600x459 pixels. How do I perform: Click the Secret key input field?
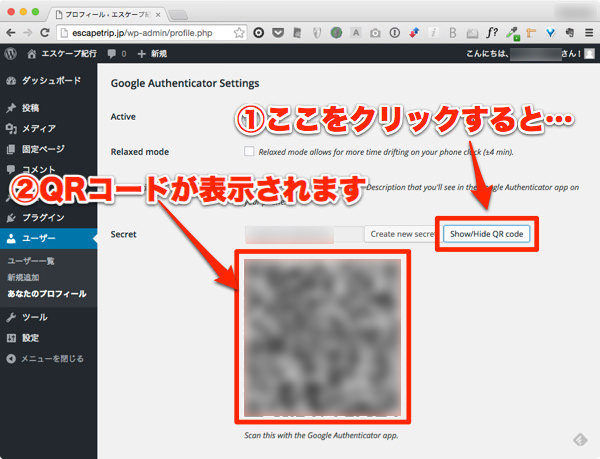pos(303,234)
